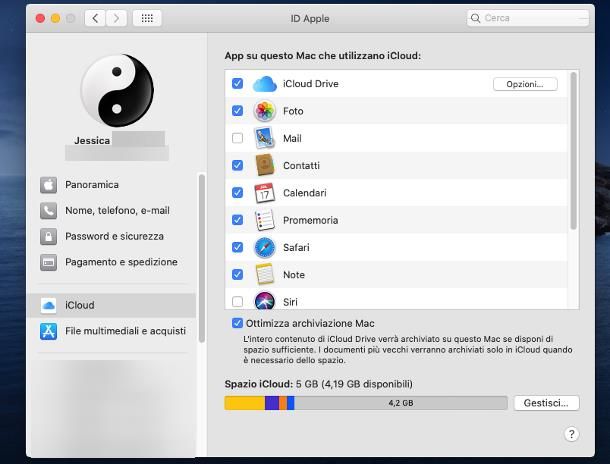Uncheck the Foto checkbox
Image resolution: width=610 pixels, height=464 pixels.
tap(237, 111)
